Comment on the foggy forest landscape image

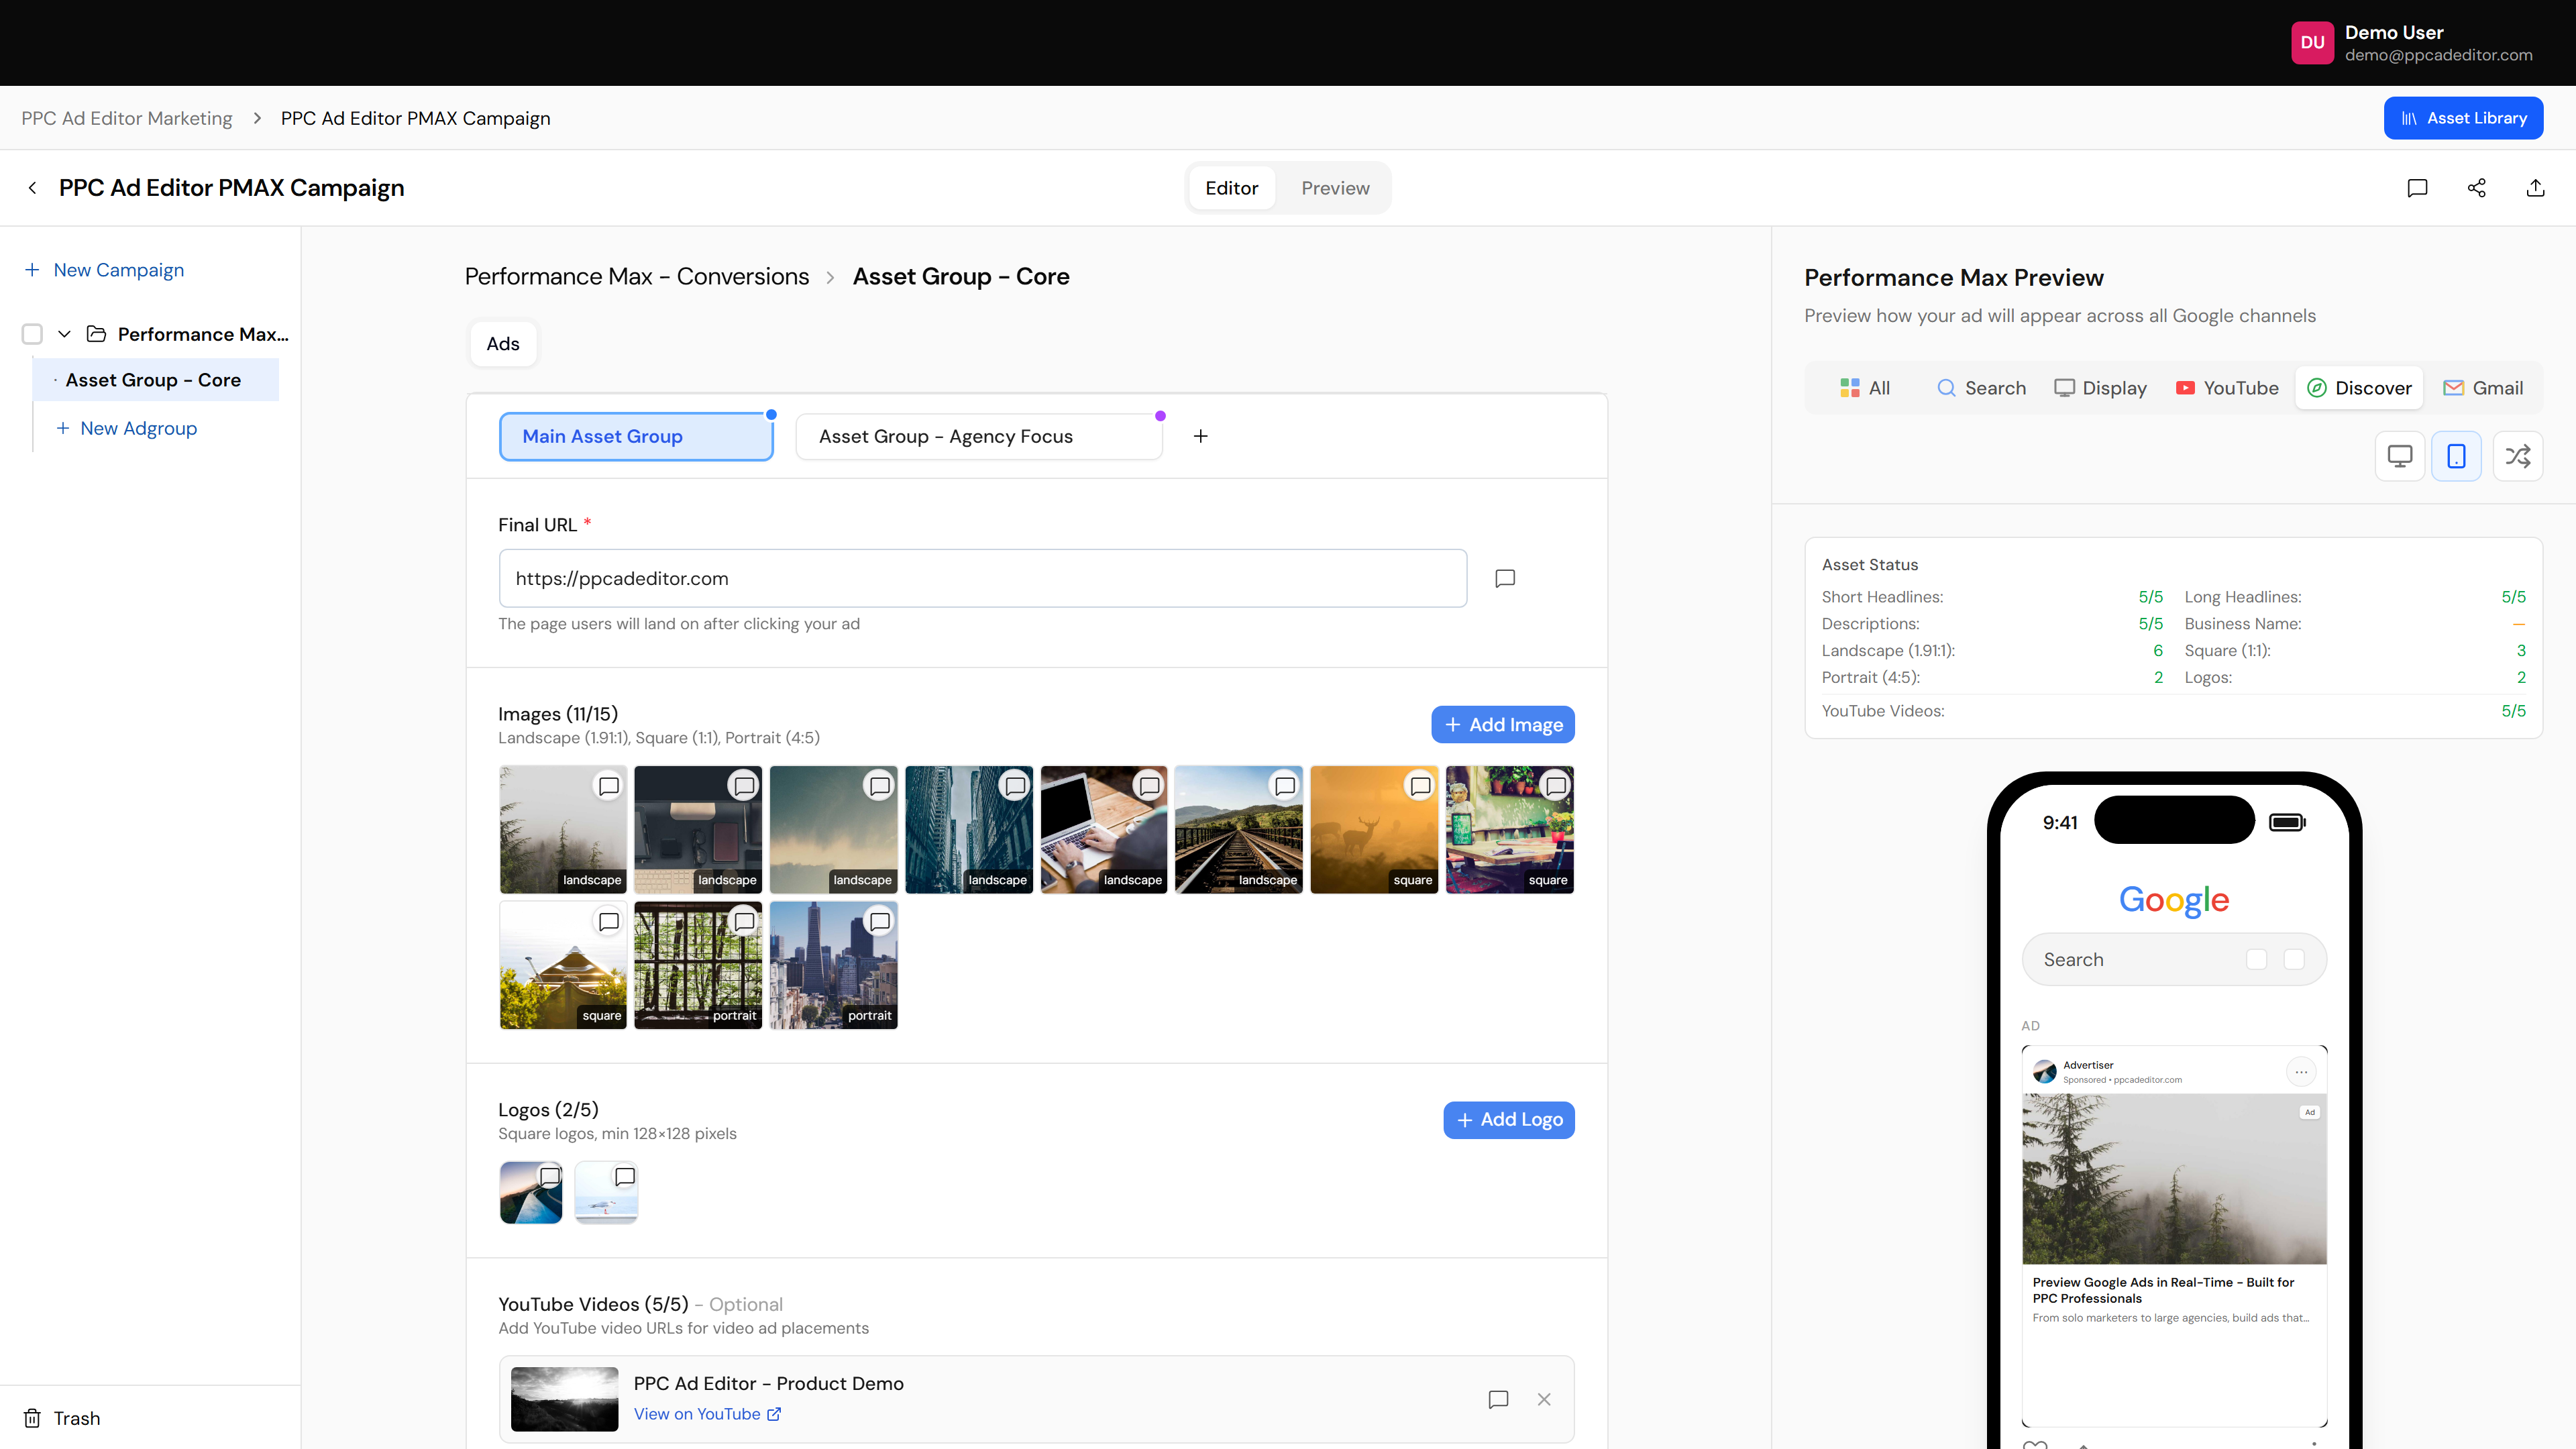tap(608, 786)
